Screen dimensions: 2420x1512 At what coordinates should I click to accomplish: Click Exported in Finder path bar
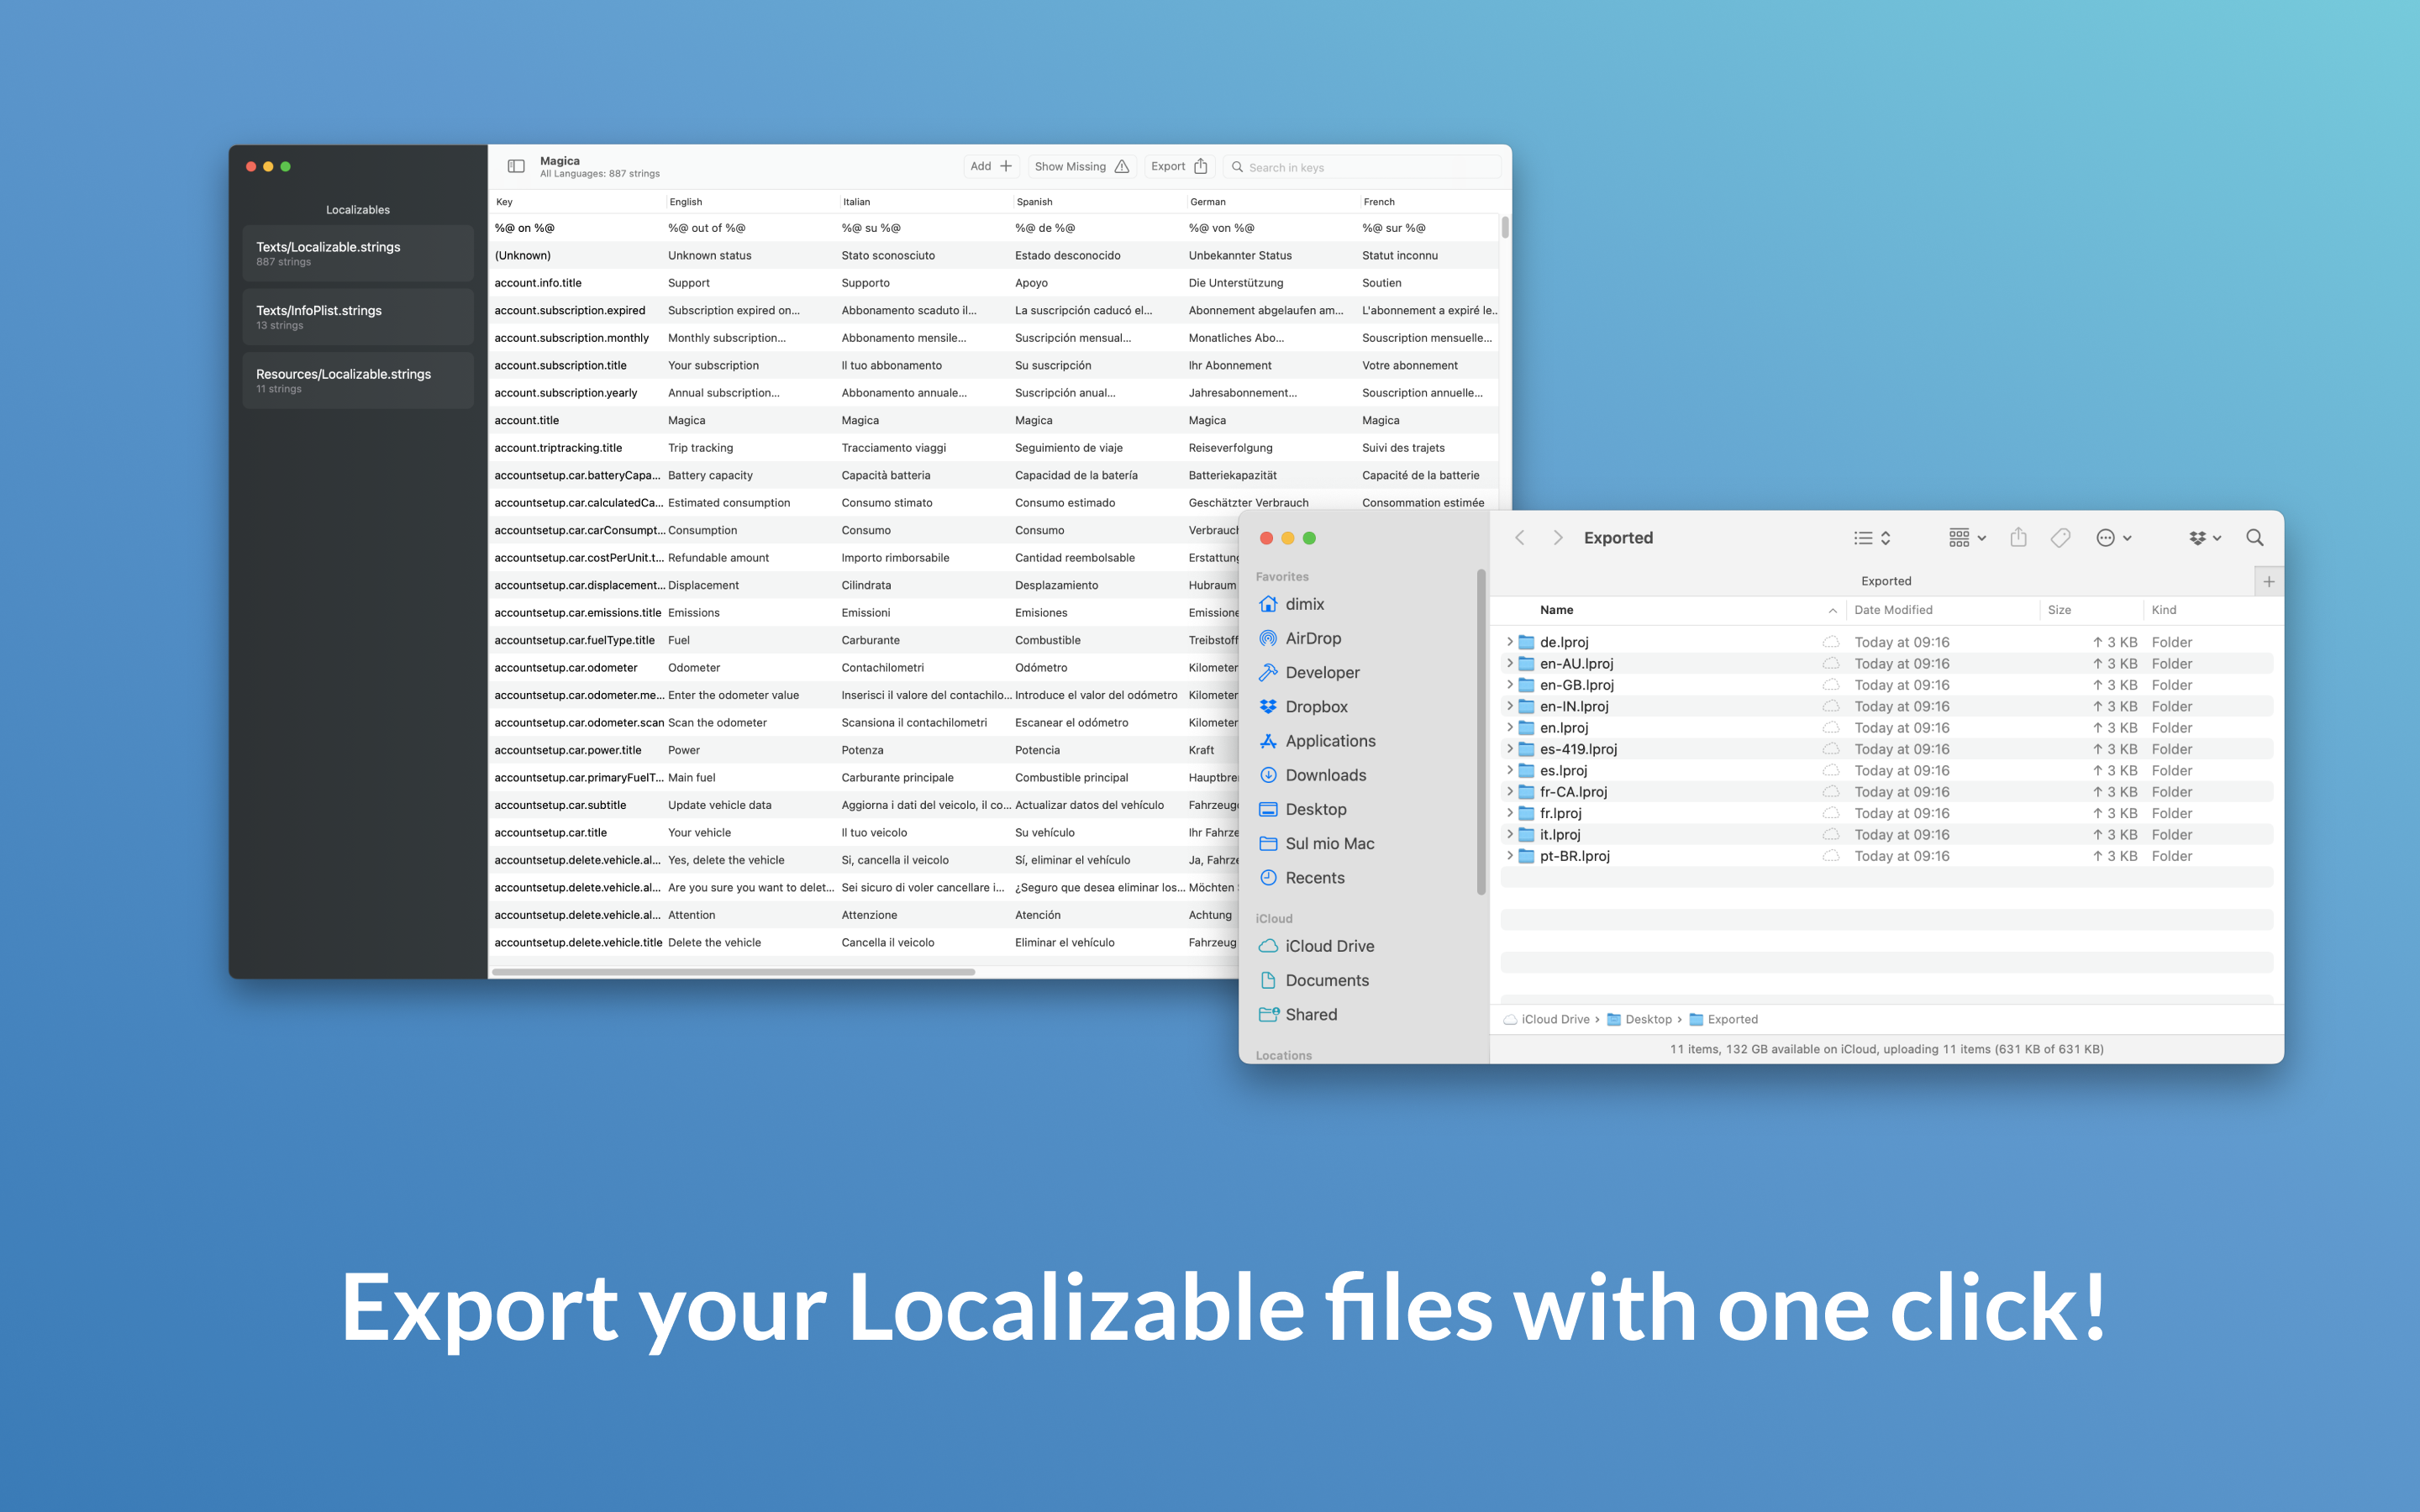pyautogui.click(x=1723, y=1019)
